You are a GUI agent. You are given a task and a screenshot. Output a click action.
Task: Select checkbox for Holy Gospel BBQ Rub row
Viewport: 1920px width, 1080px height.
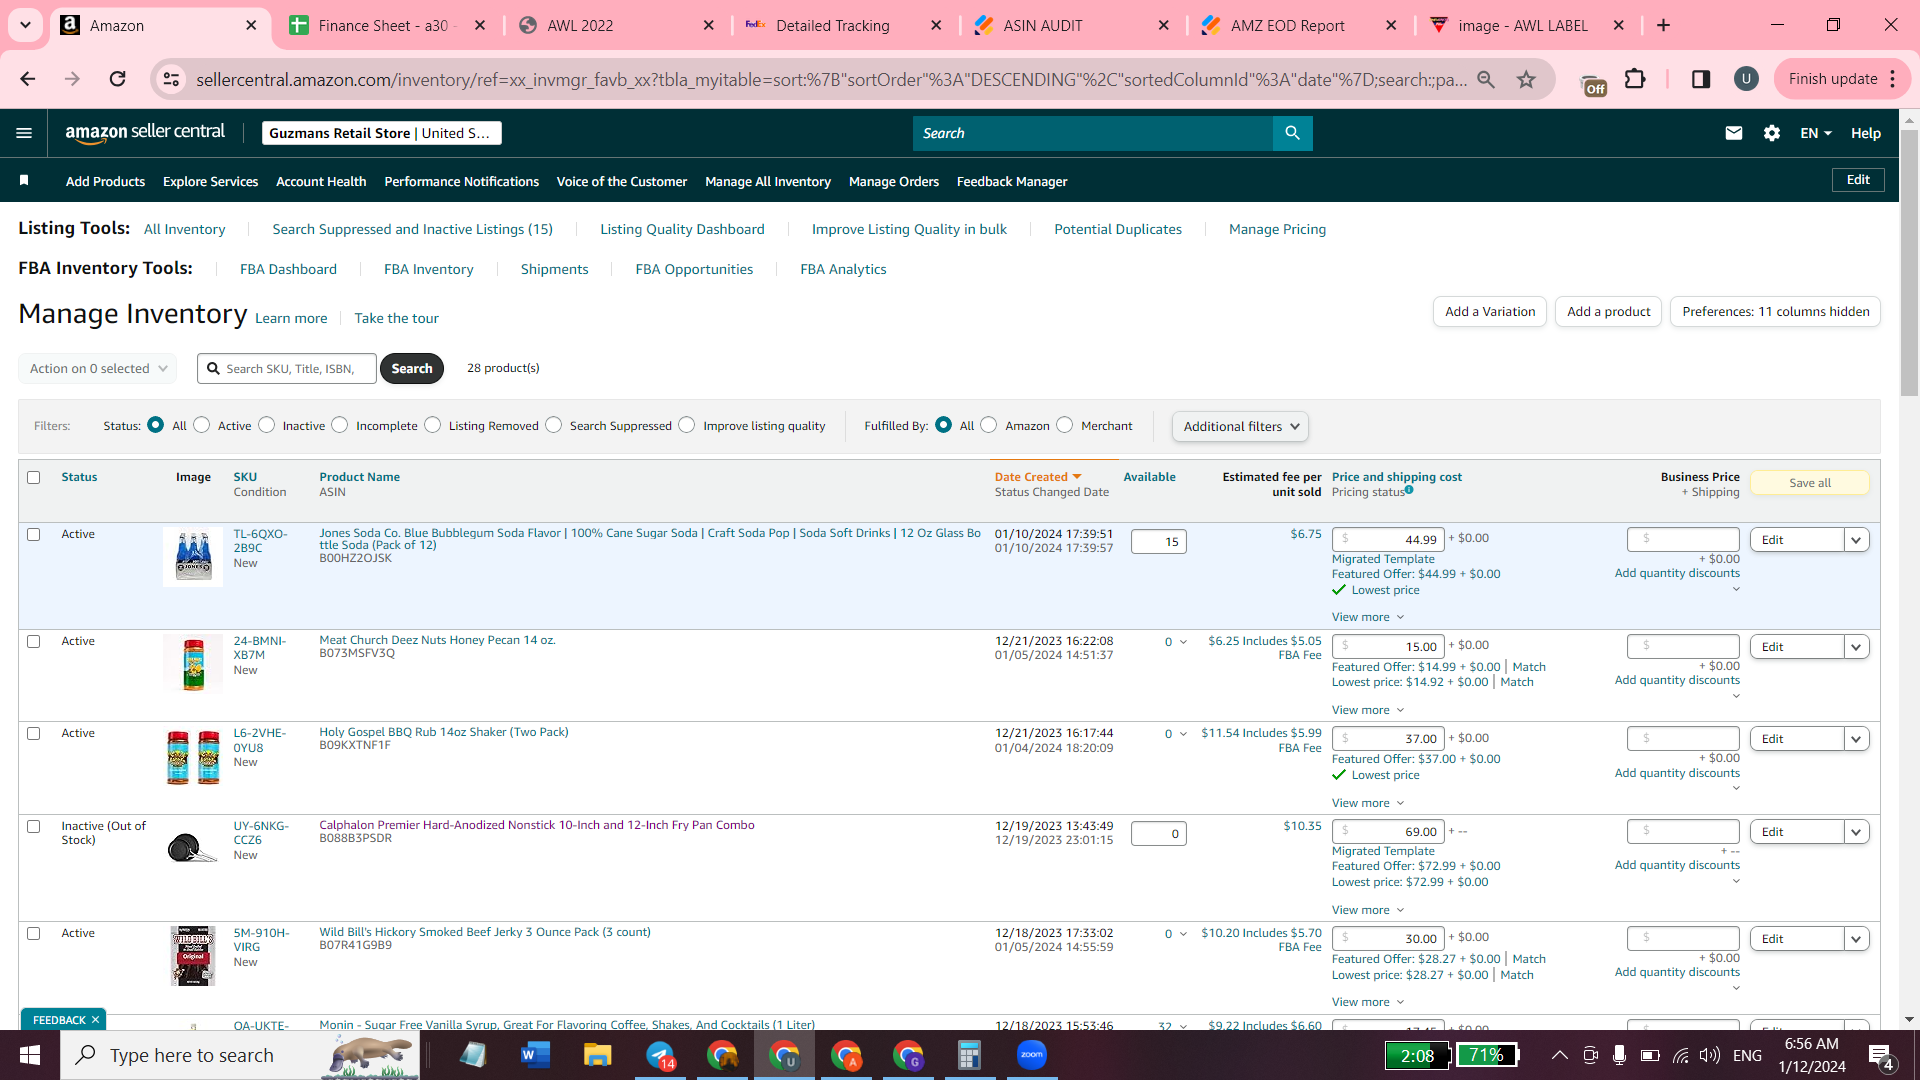coord(33,734)
